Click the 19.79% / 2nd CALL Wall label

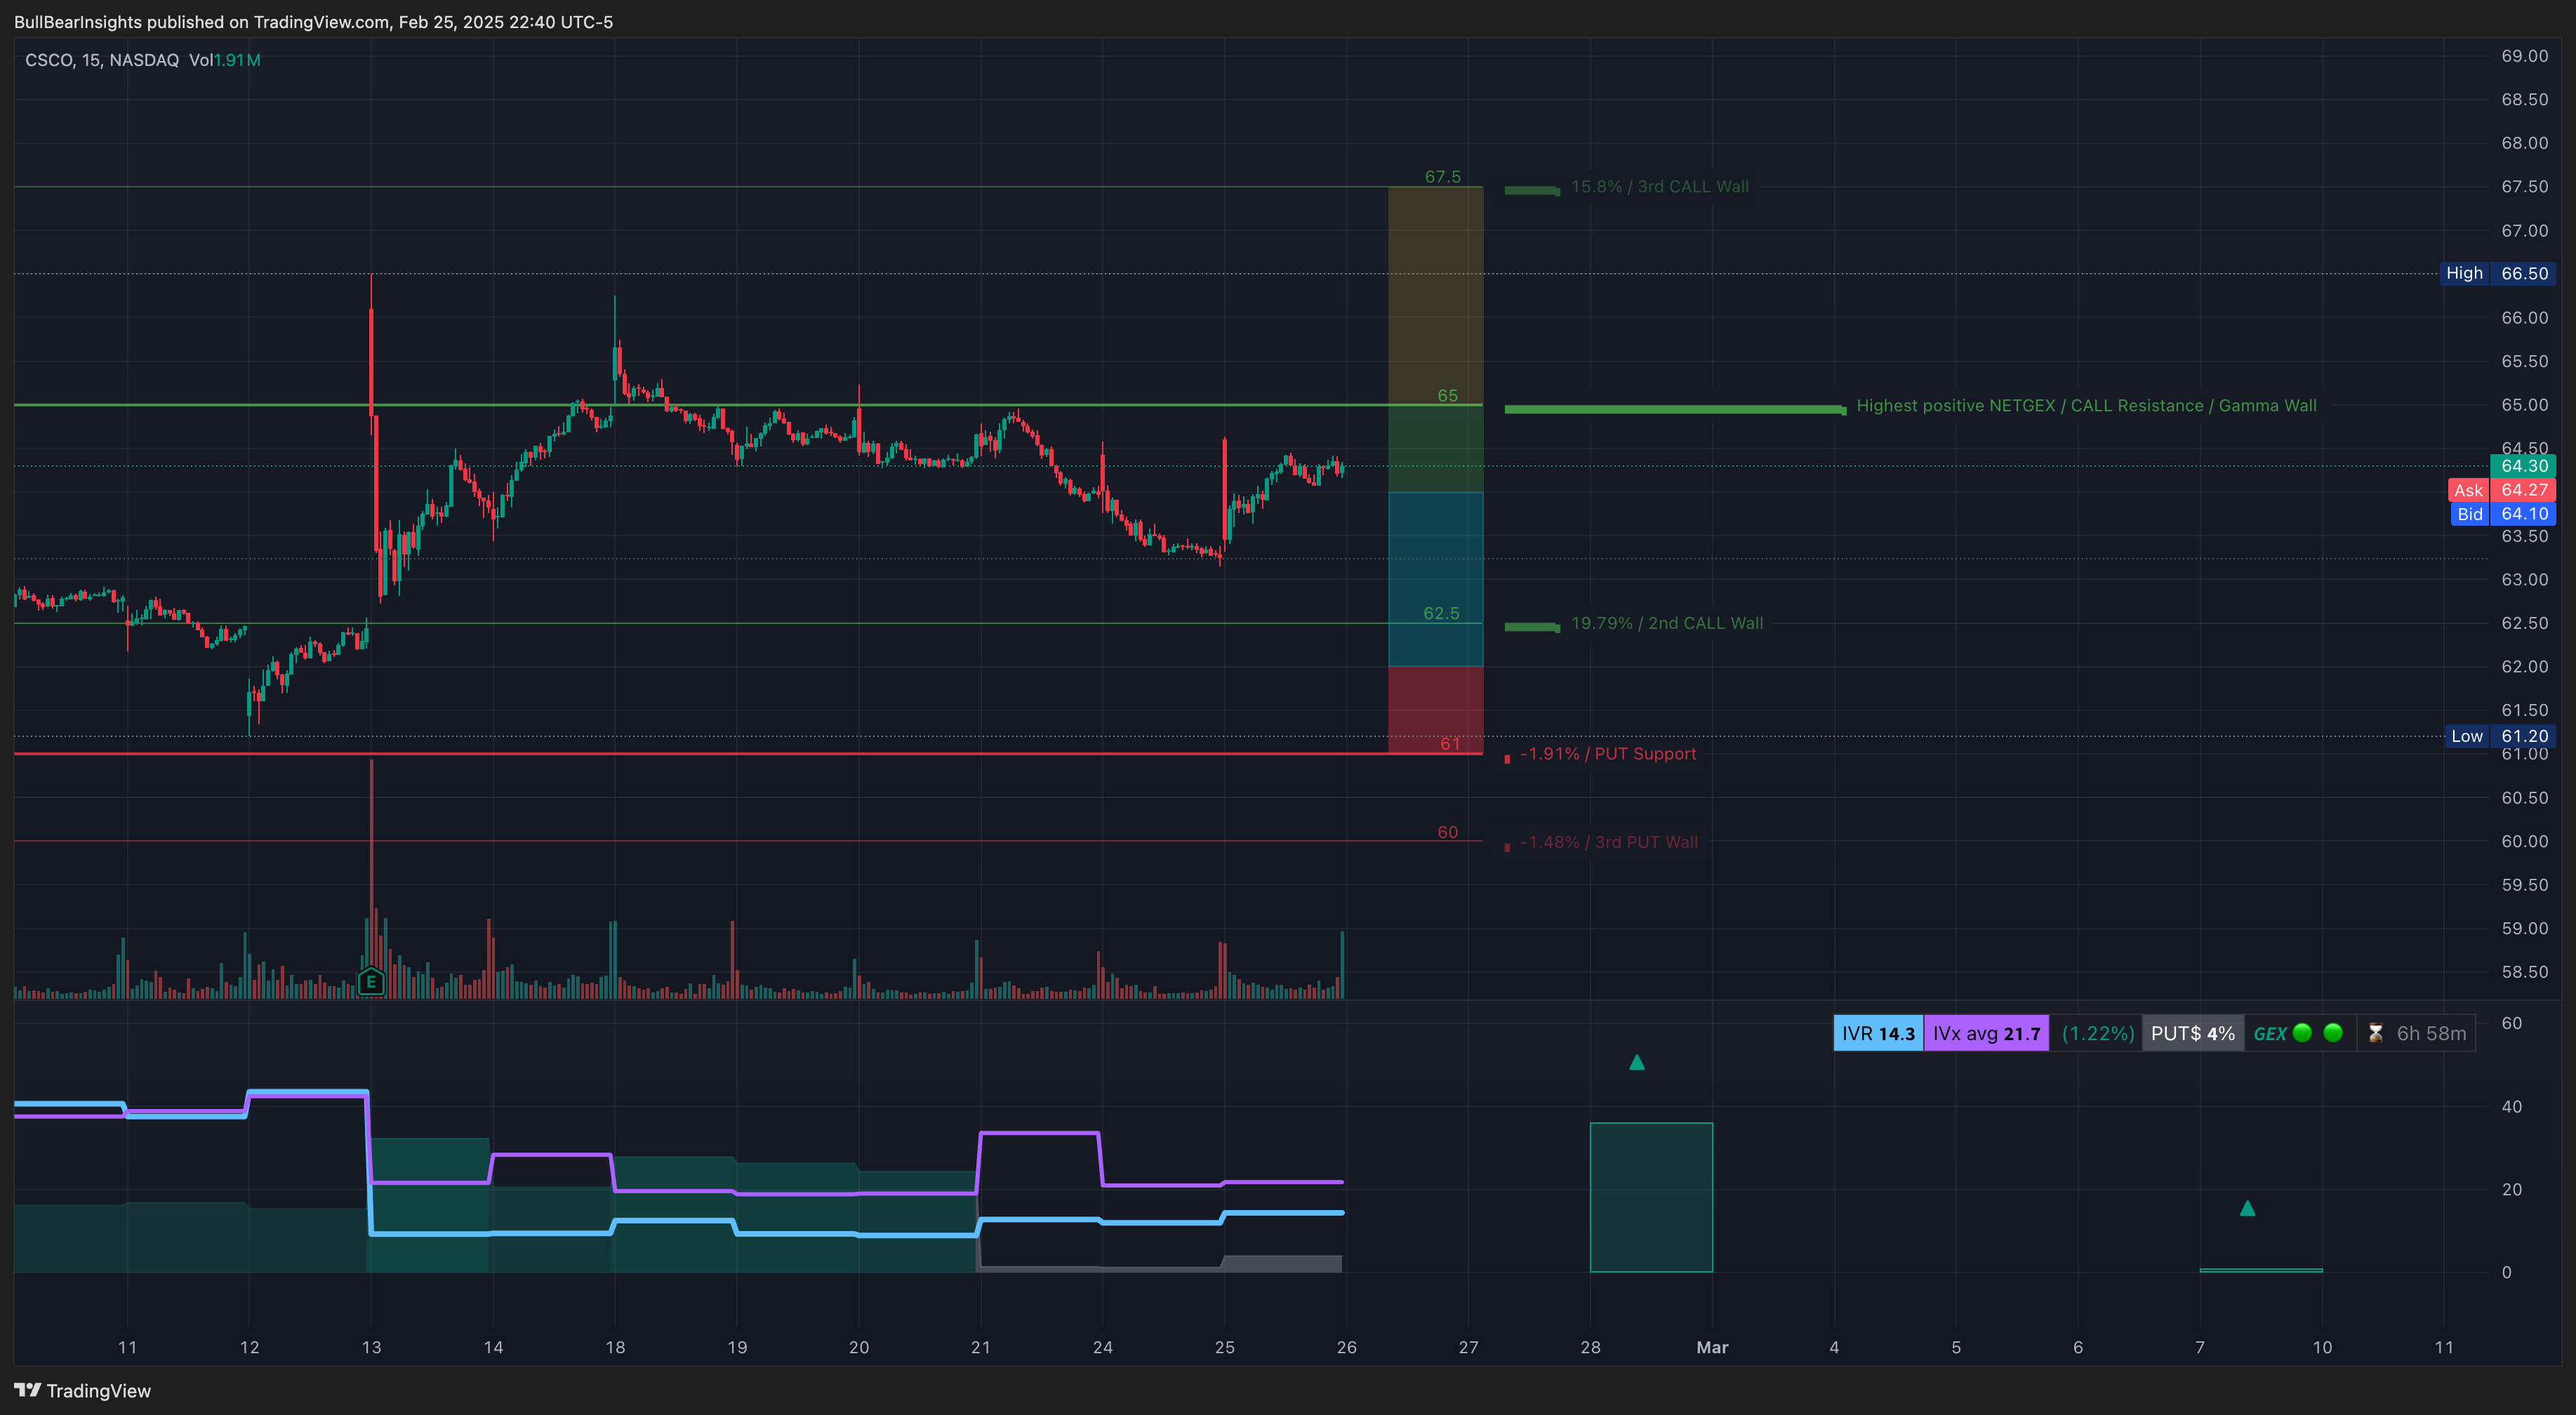(x=1667, y=623)
